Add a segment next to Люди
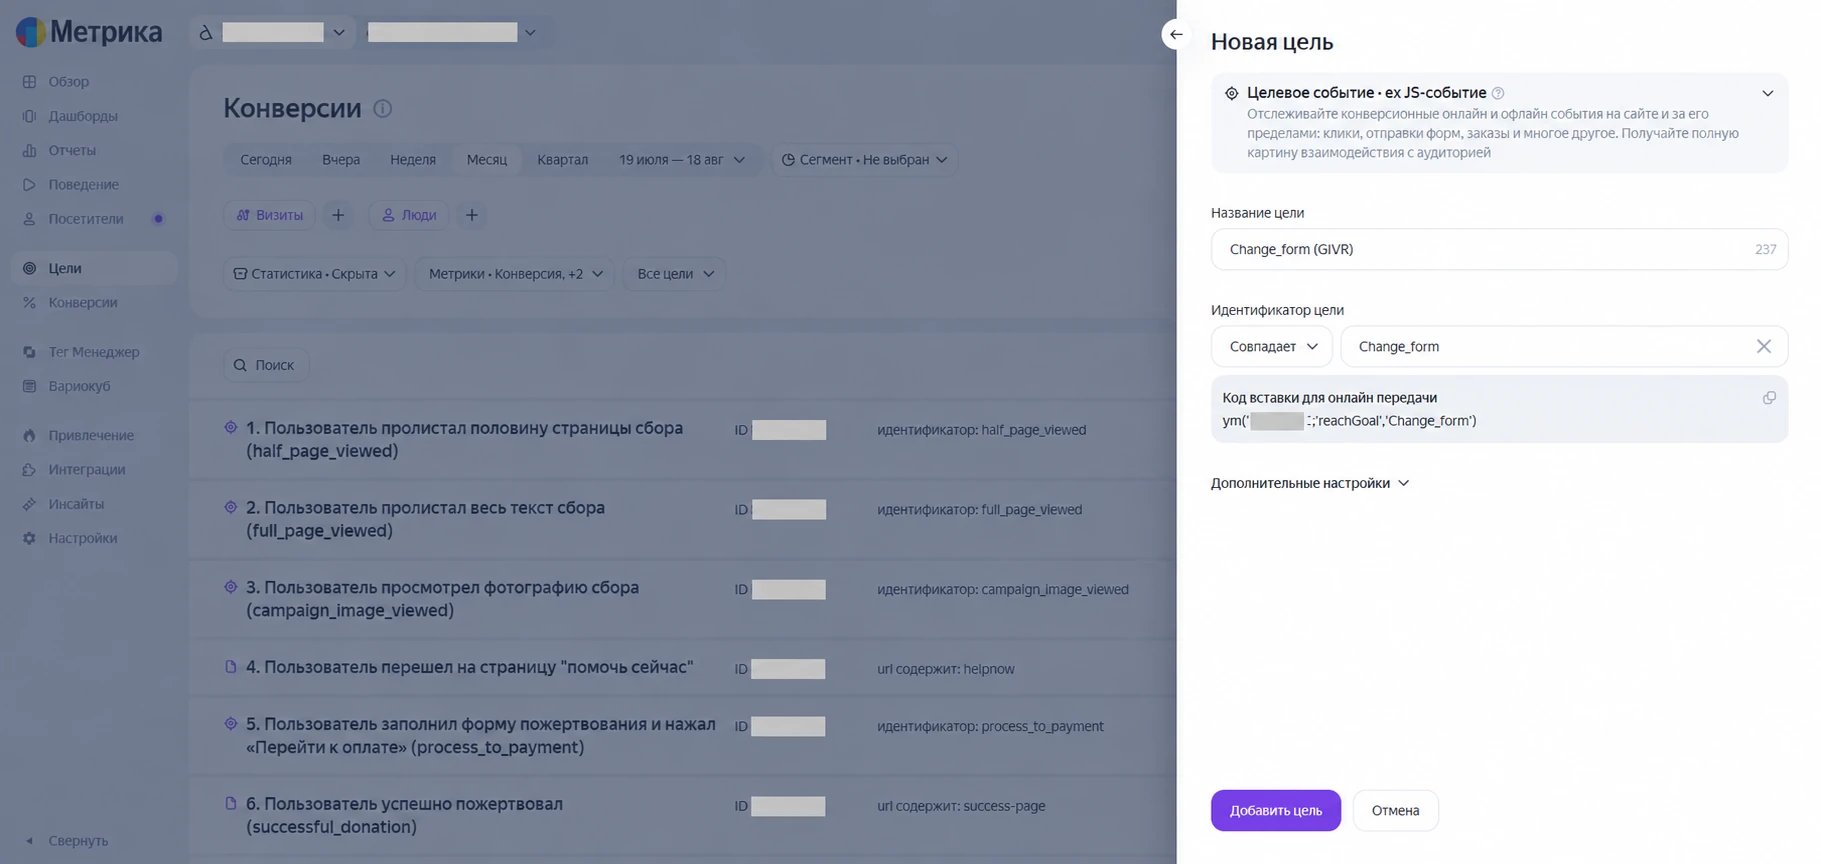Viewport: 1821px width, 864px height. click(472, 215)
